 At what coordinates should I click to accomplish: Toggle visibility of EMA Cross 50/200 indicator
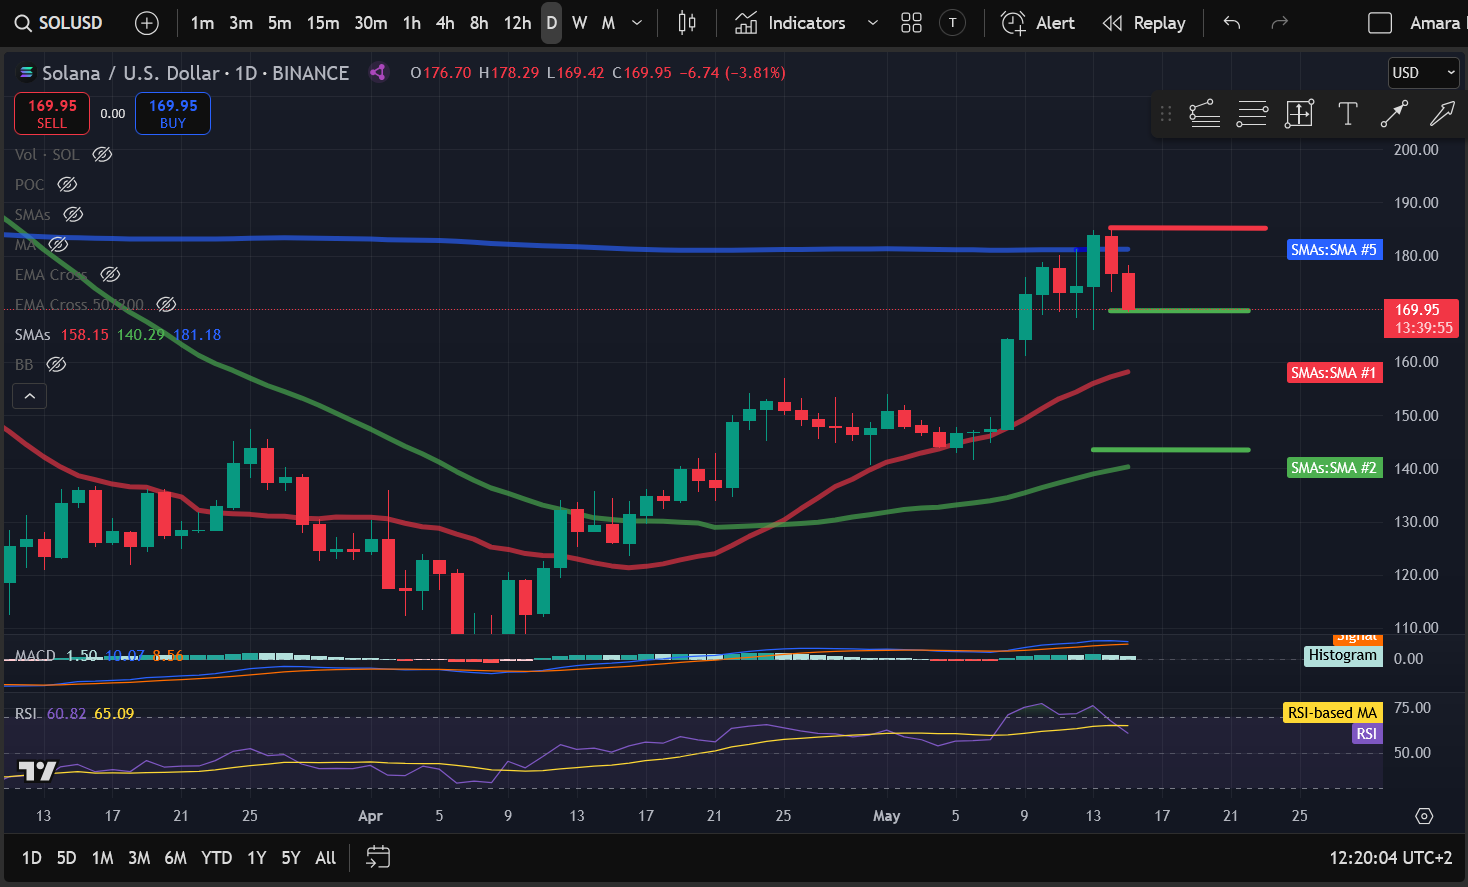(x=166, y=304)
